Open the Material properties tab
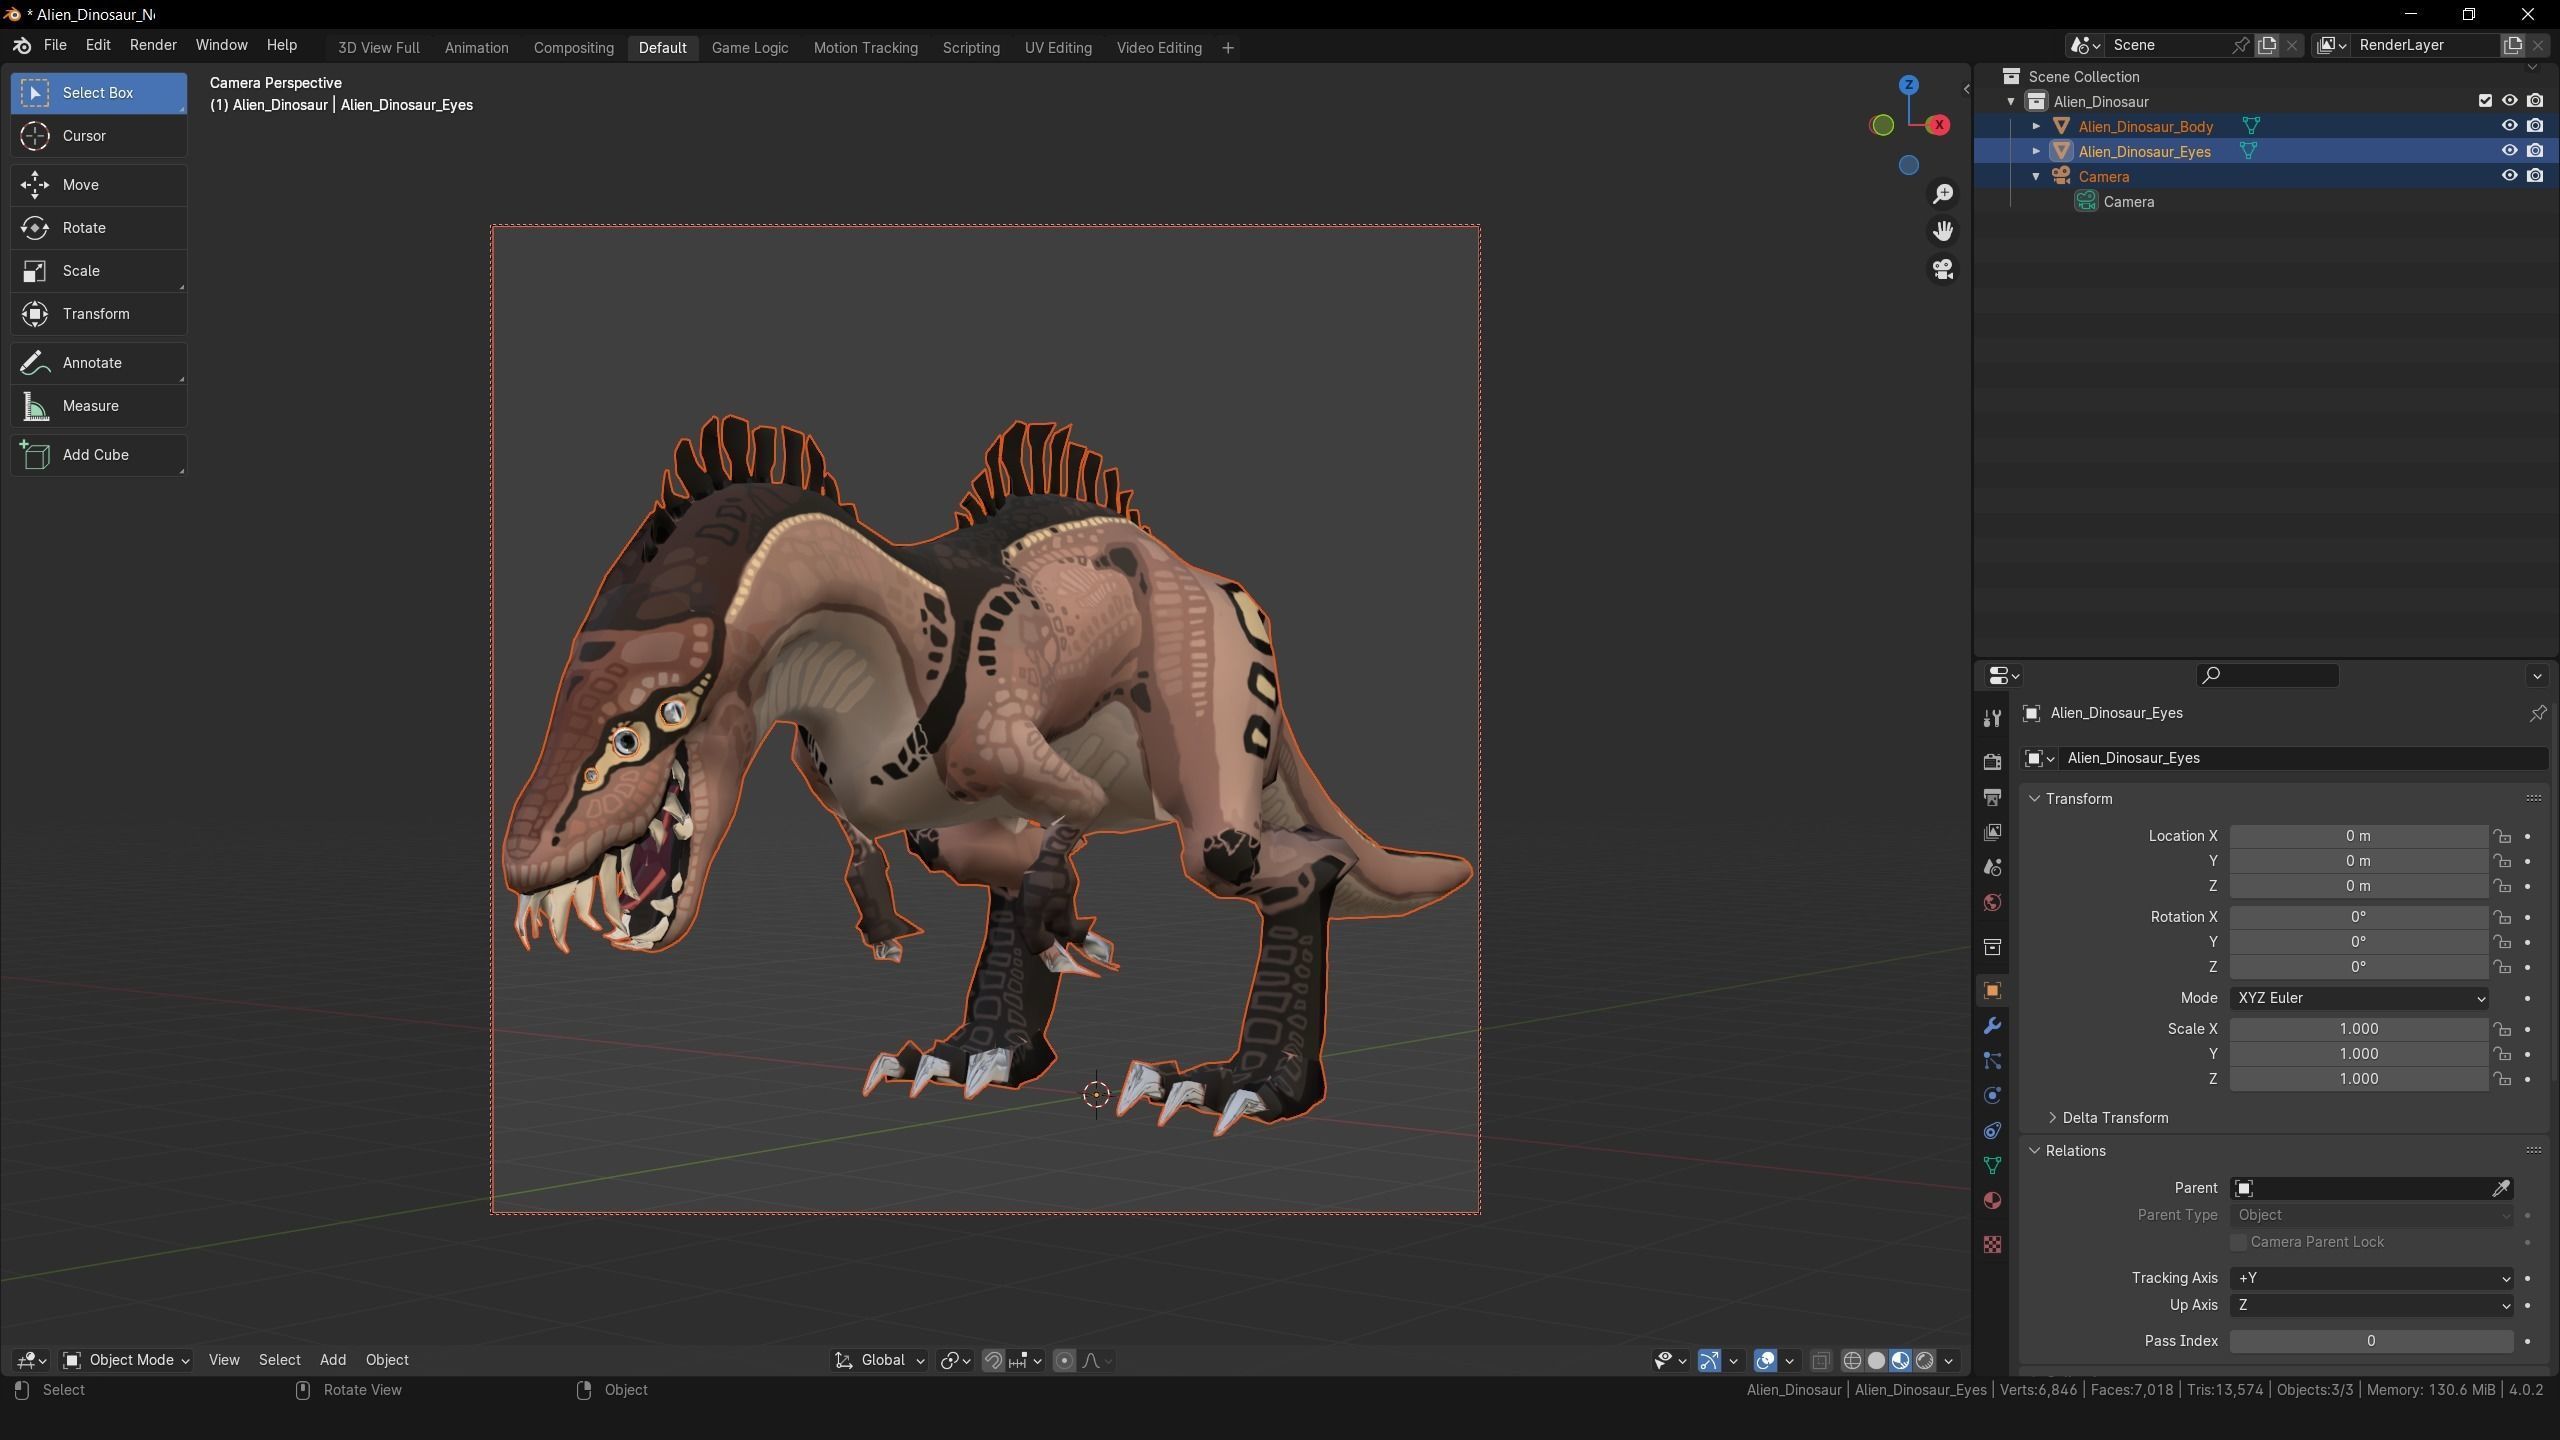 [x=1992, y=1201]
